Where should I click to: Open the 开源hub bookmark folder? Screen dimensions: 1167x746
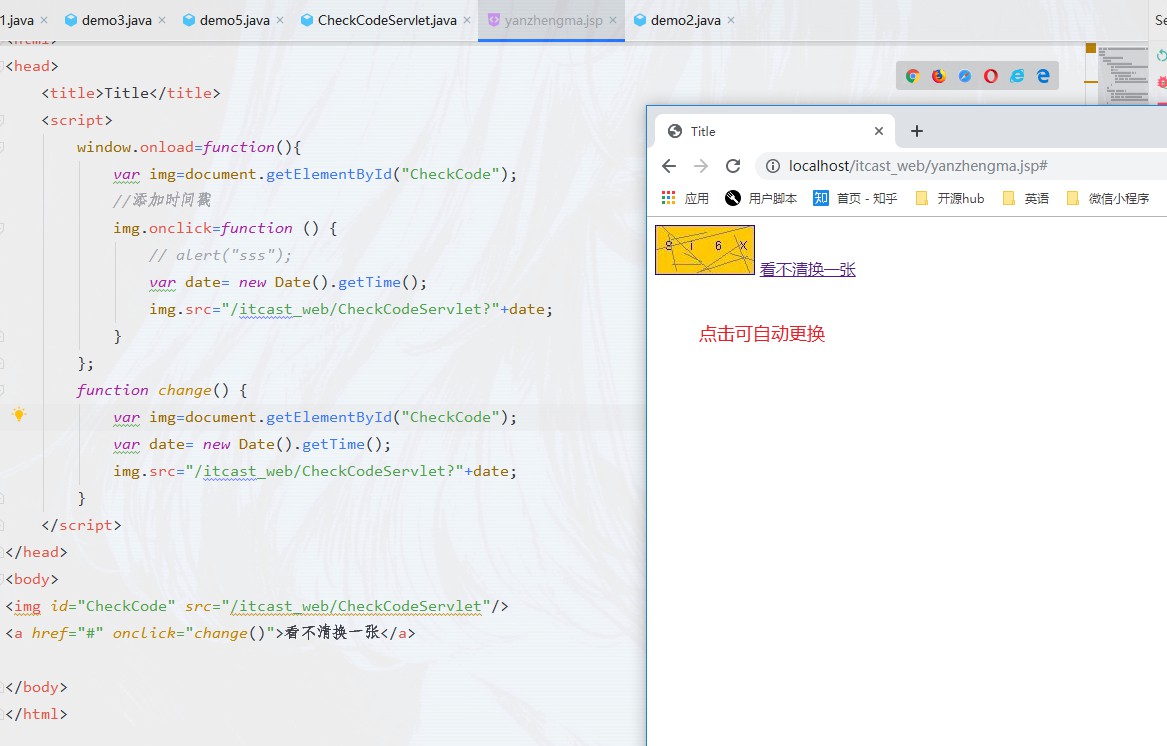tap(950, 198)
